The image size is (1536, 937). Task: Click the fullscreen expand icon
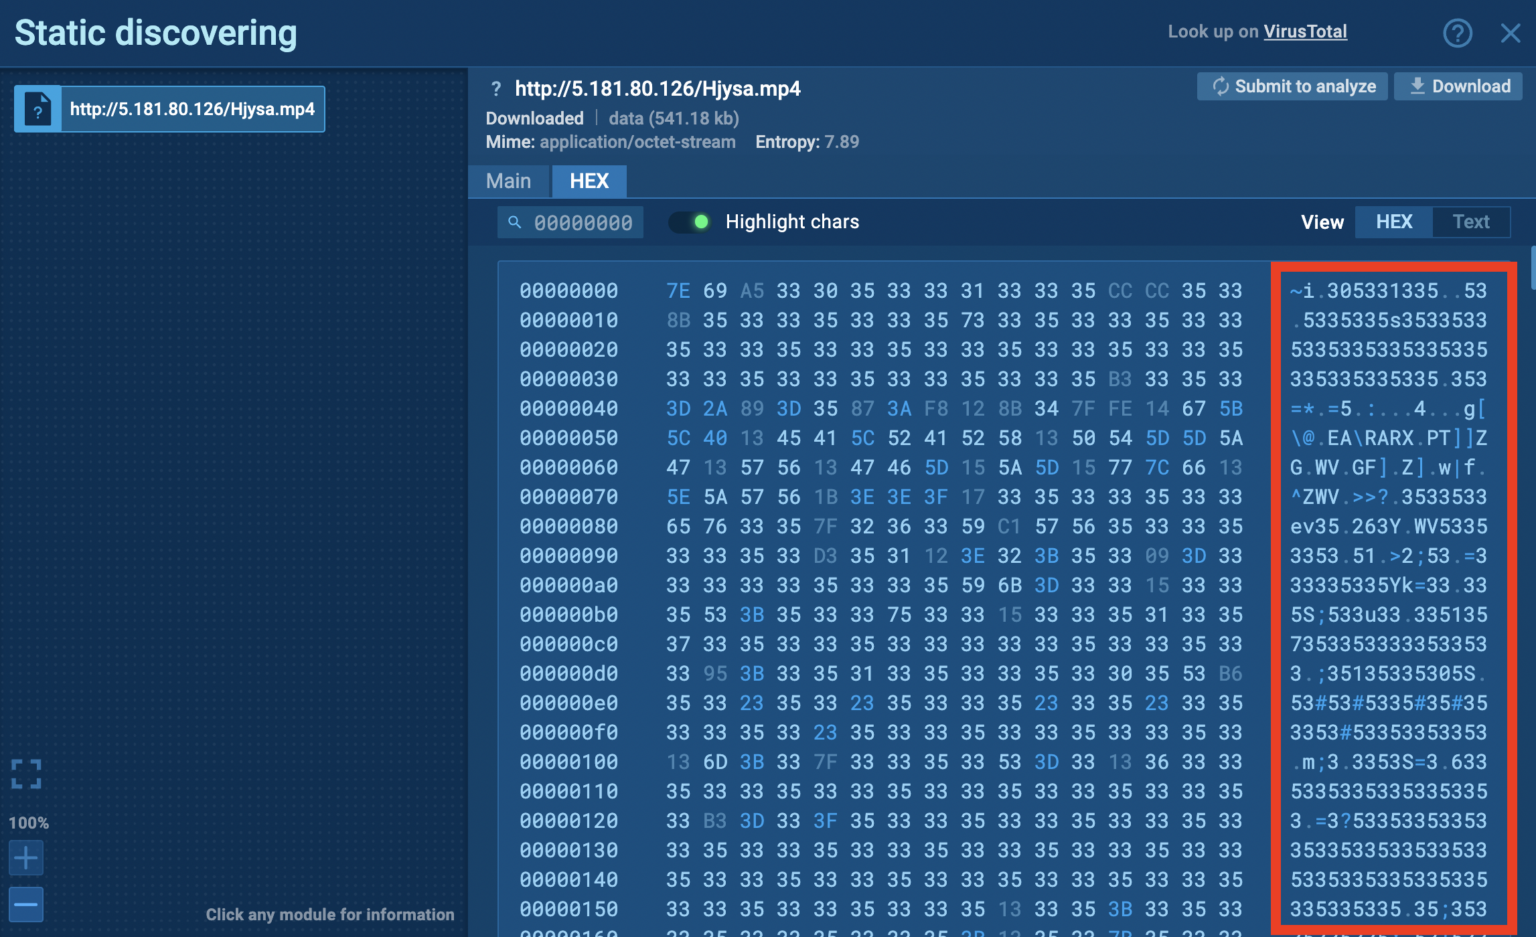coord(26,774)
